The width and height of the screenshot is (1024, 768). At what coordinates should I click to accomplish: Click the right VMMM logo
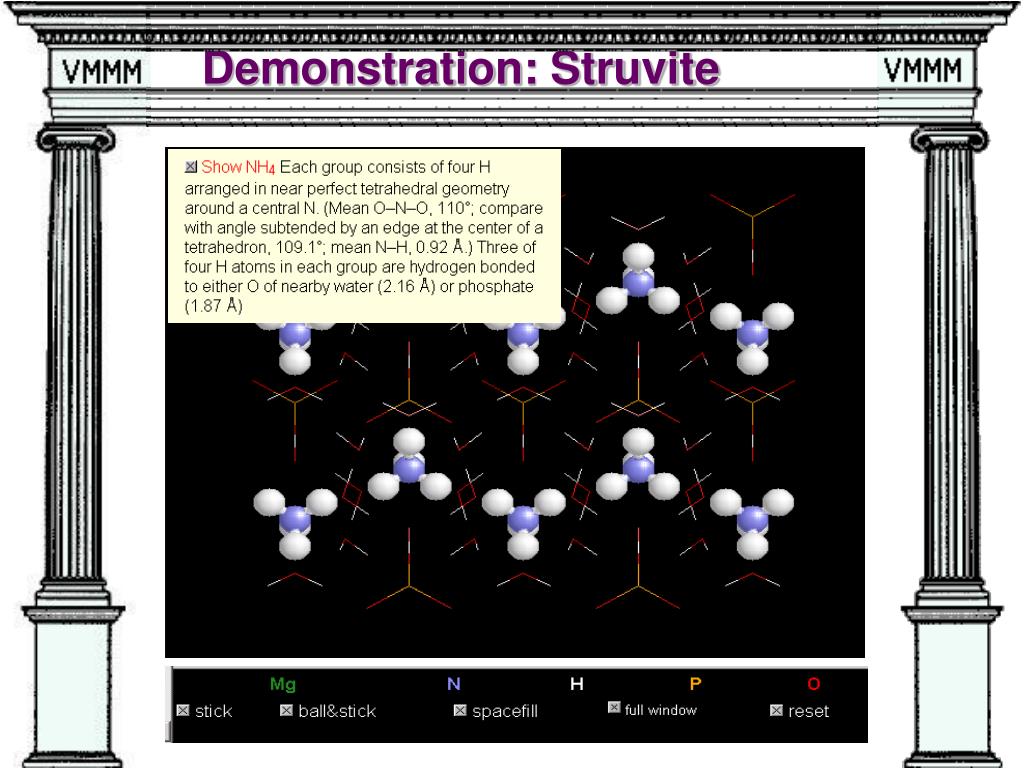point(922,71)
